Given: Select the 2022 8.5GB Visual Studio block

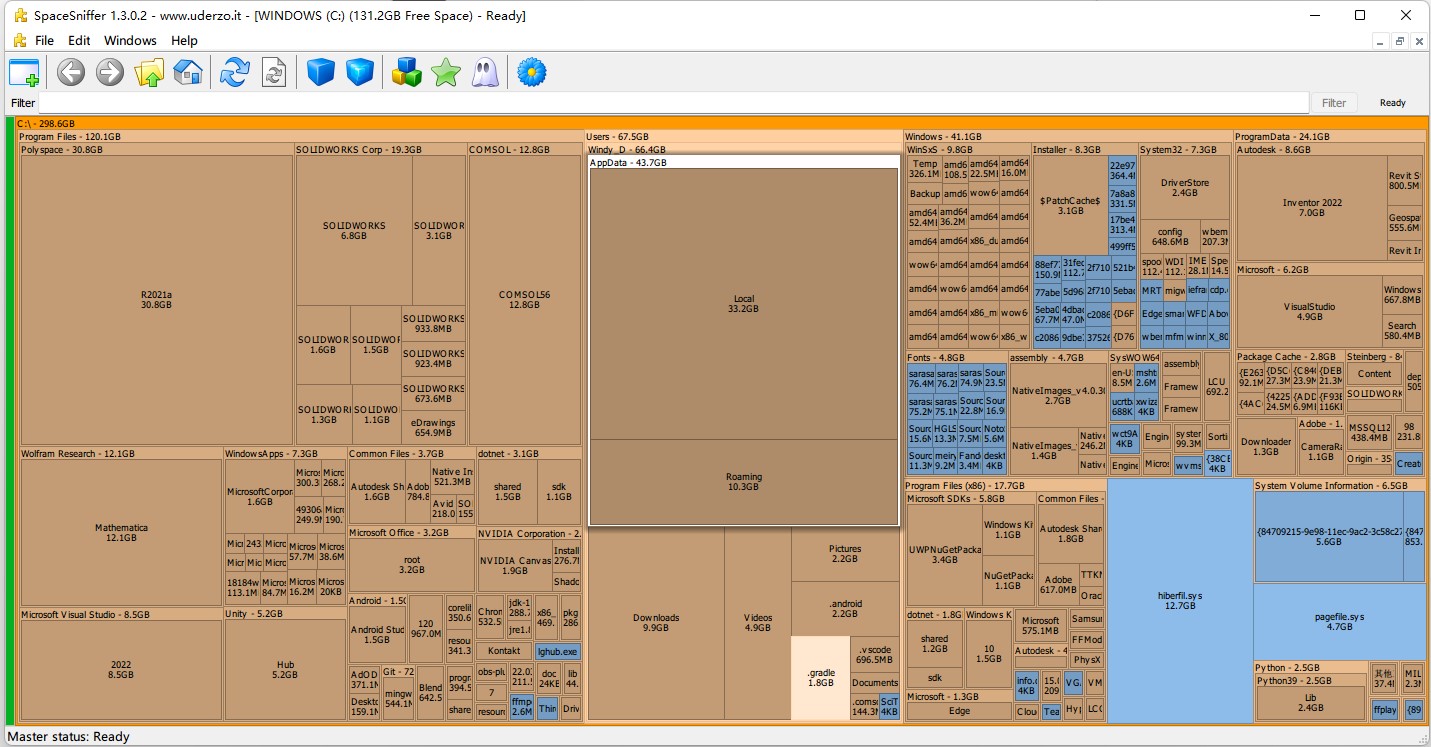Looking at the screenshot, I should click(121, 670).
